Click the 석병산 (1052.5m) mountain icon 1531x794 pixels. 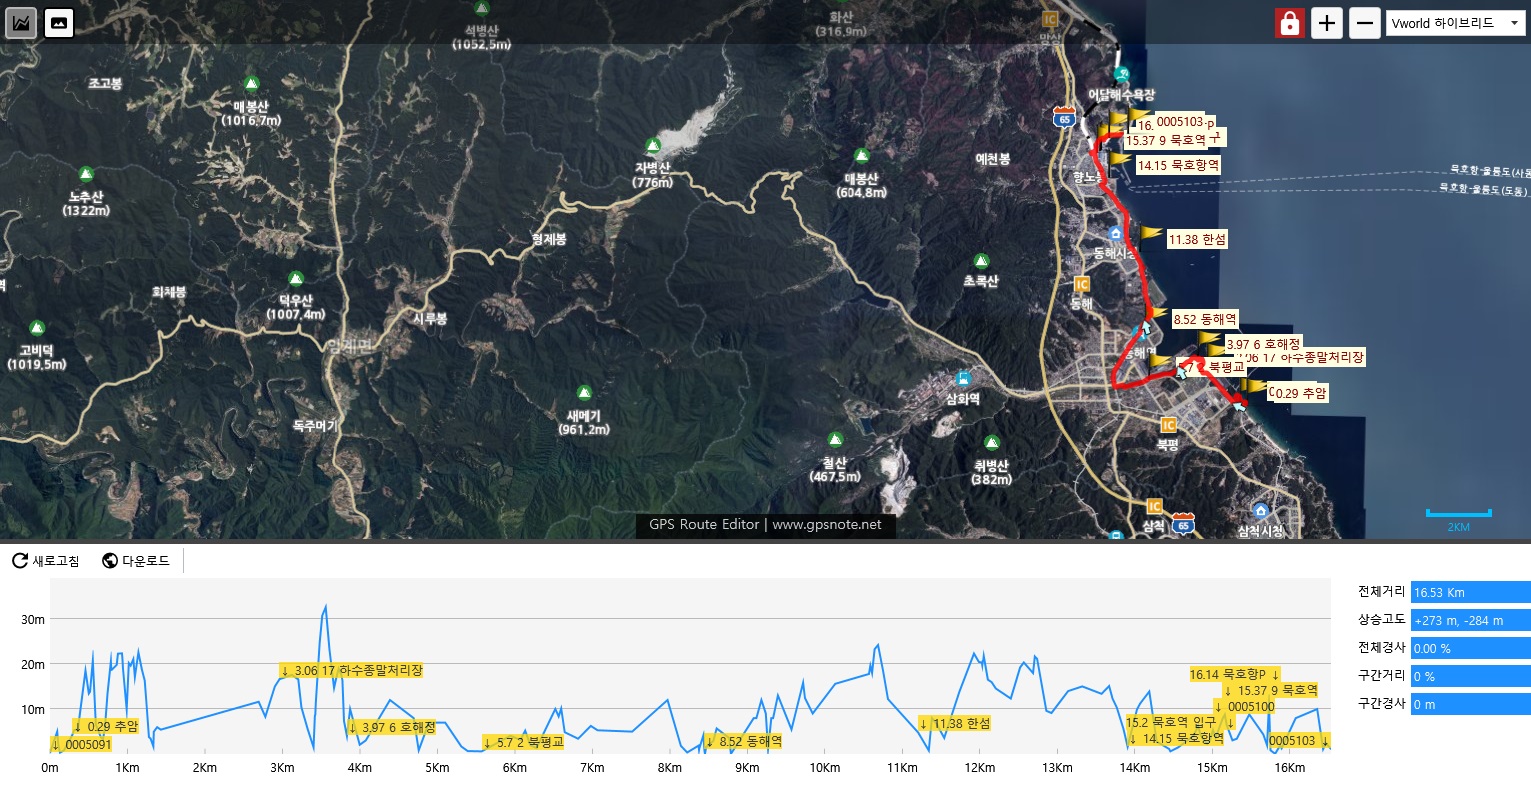[482, 8]
